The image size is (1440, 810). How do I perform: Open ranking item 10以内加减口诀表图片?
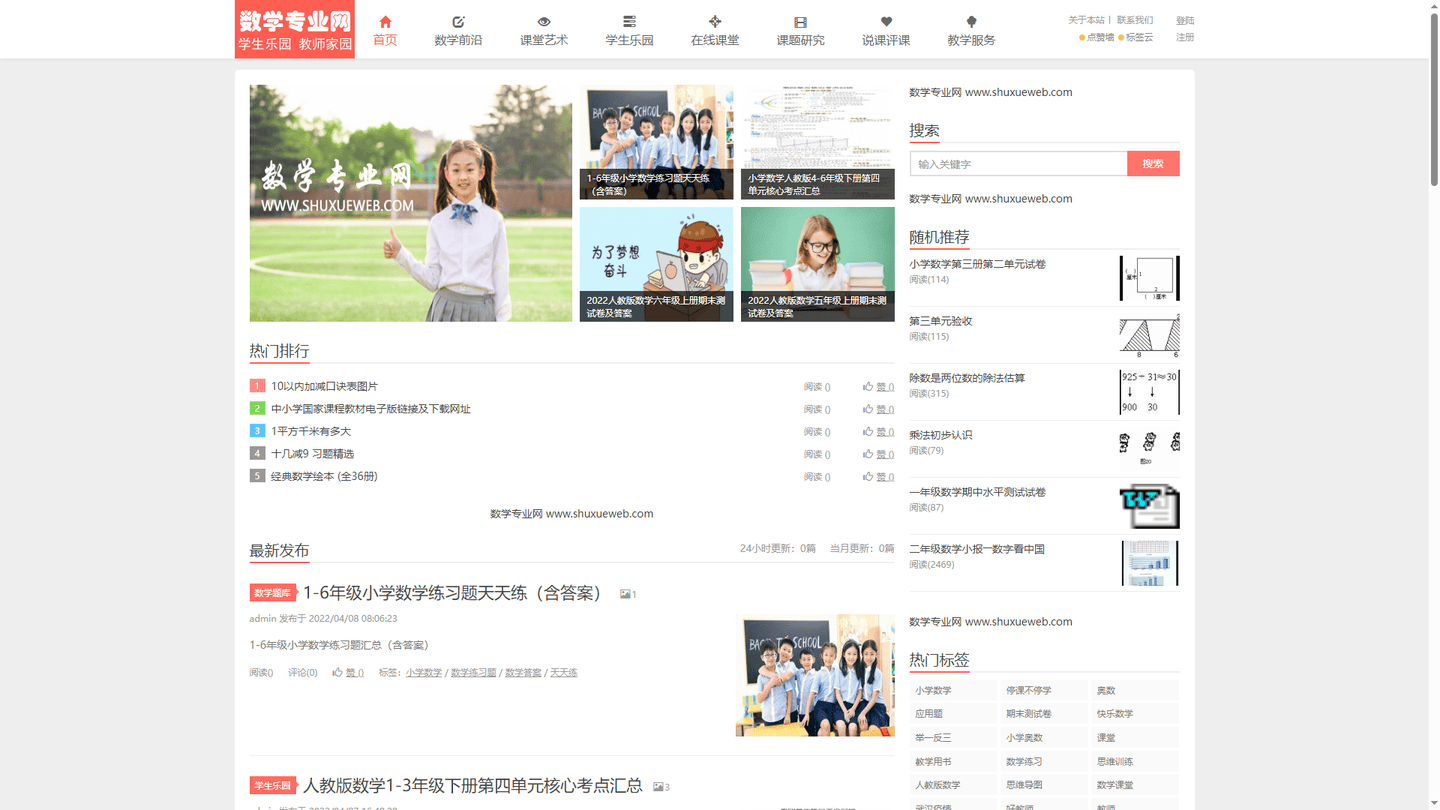324,386
